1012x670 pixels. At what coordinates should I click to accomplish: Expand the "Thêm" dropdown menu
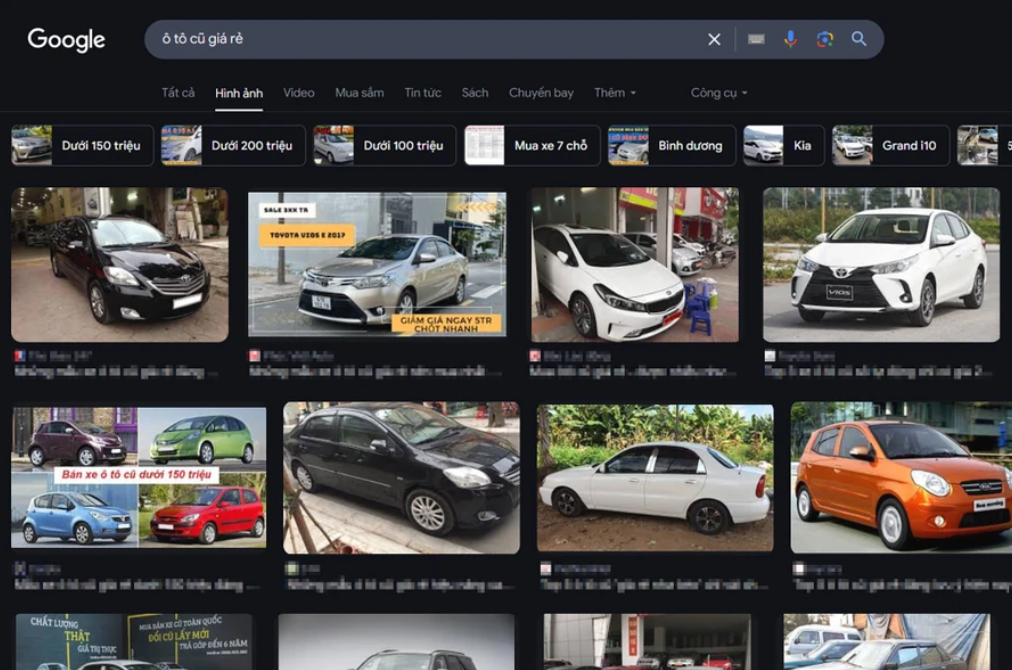pos(615,92)
